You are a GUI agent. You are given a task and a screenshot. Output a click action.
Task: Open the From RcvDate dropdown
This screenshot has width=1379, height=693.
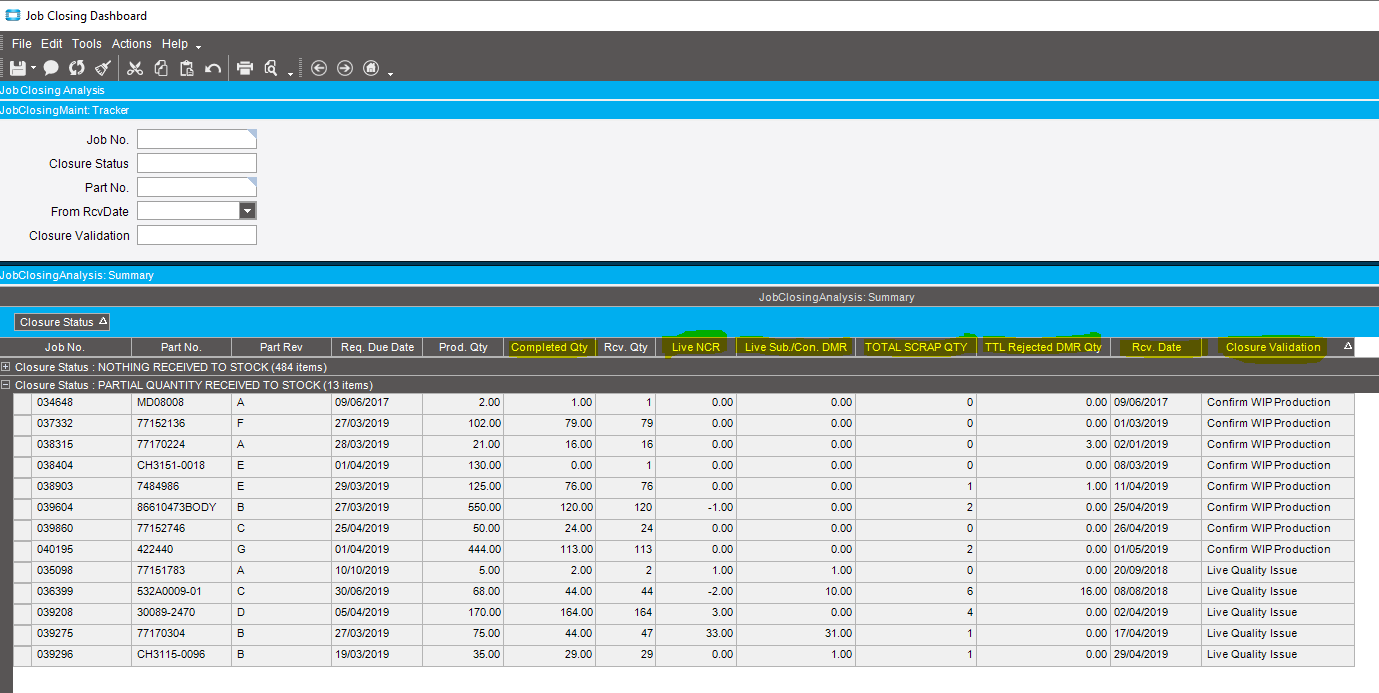click(247, 211)
